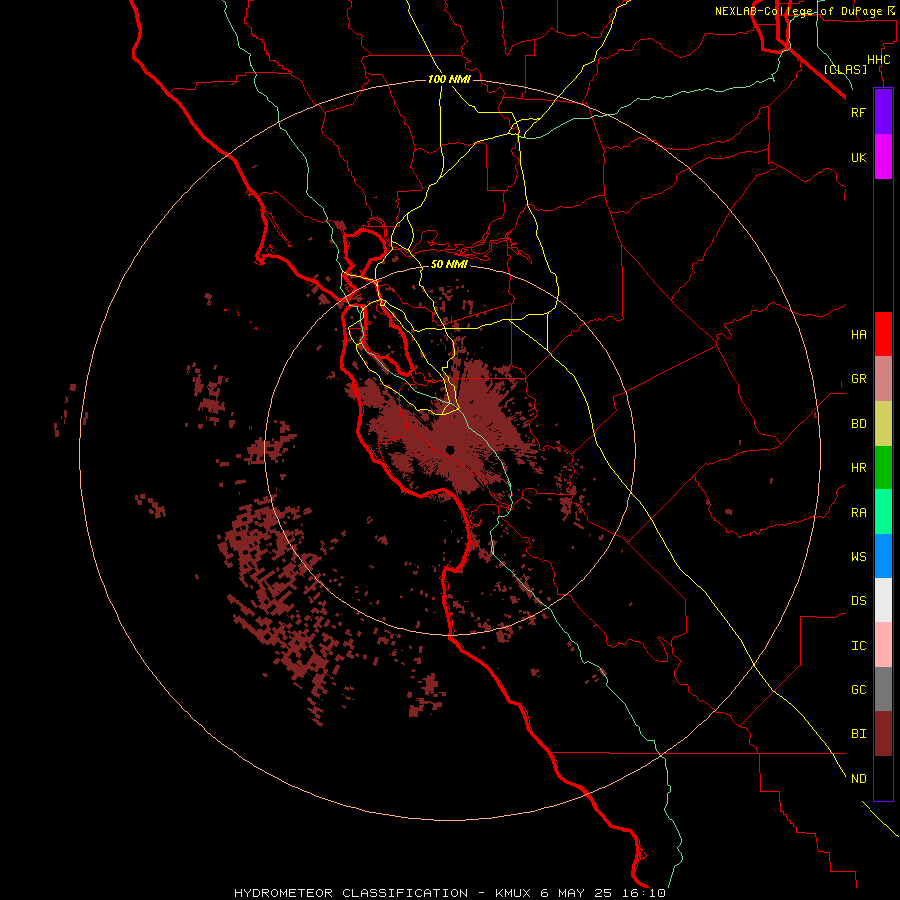
Task: Click the RA light green legend swatch
Action: (x=883, y=512)
